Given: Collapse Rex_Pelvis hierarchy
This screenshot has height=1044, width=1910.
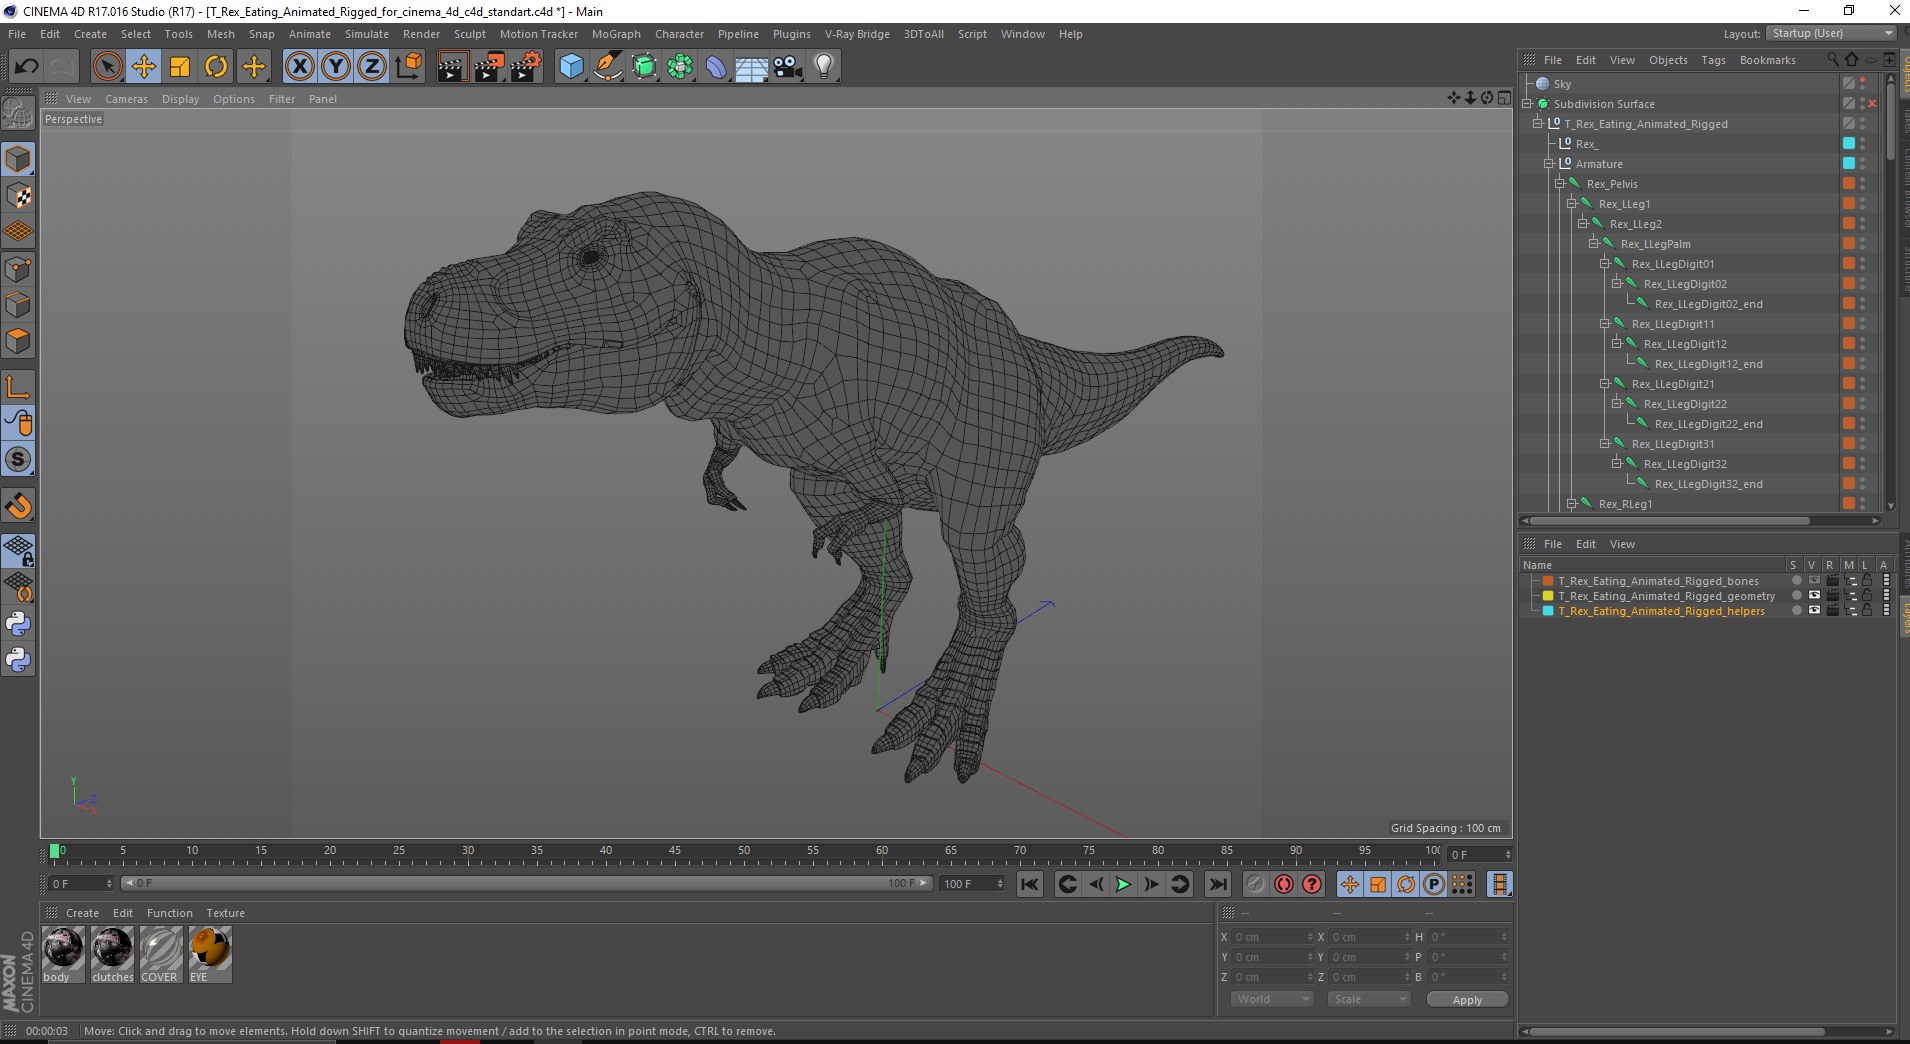Looking at the screenshot, I should pos(1559,184).
